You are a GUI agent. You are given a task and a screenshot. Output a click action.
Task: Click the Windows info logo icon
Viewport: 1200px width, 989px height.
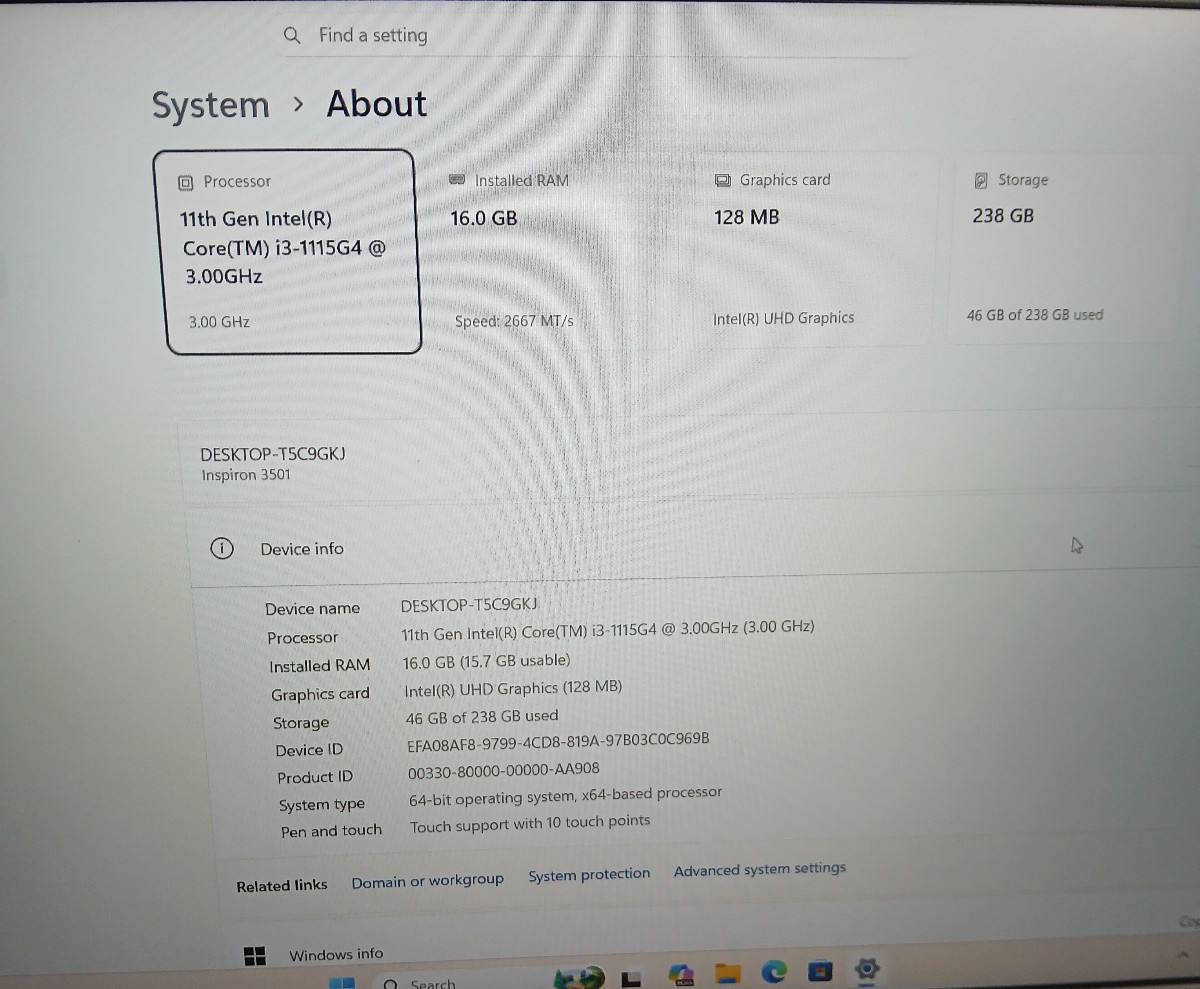coord(255,955)
